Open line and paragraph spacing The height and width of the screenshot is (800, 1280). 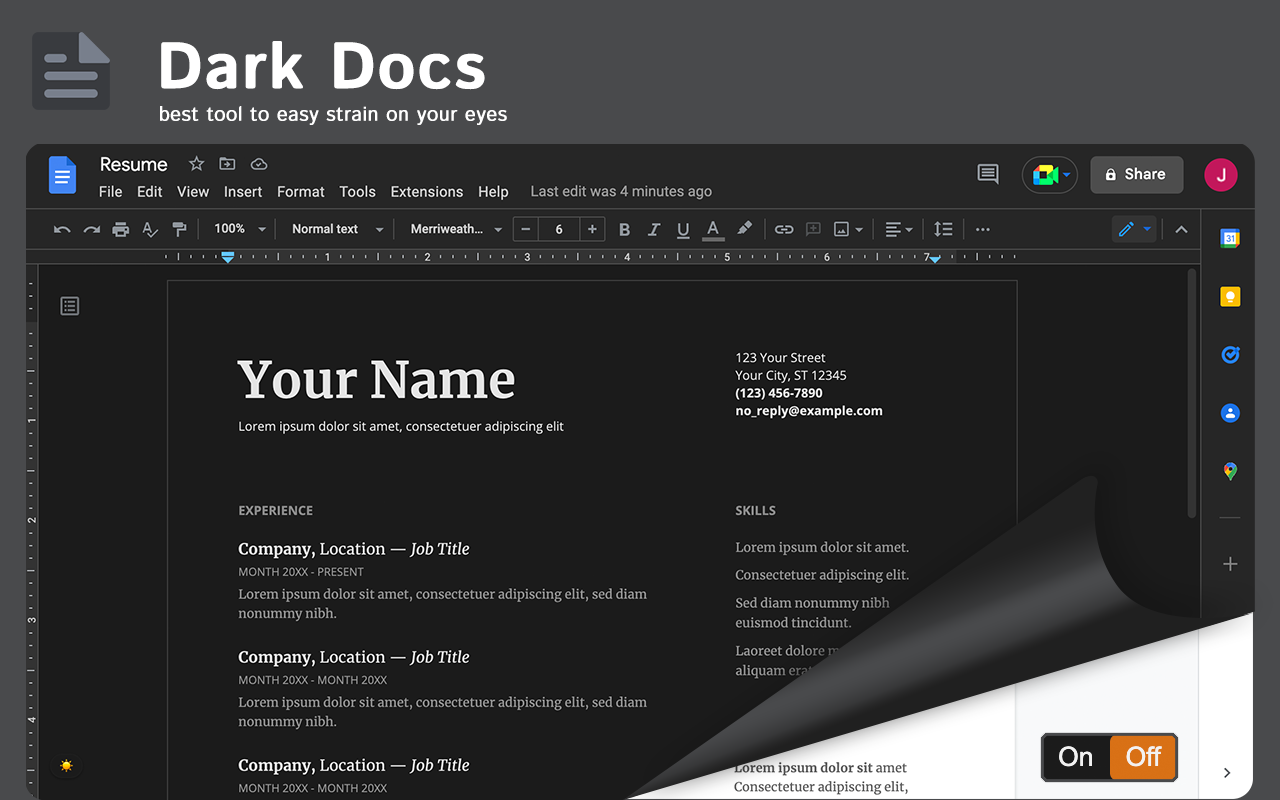tap(943, 229)
